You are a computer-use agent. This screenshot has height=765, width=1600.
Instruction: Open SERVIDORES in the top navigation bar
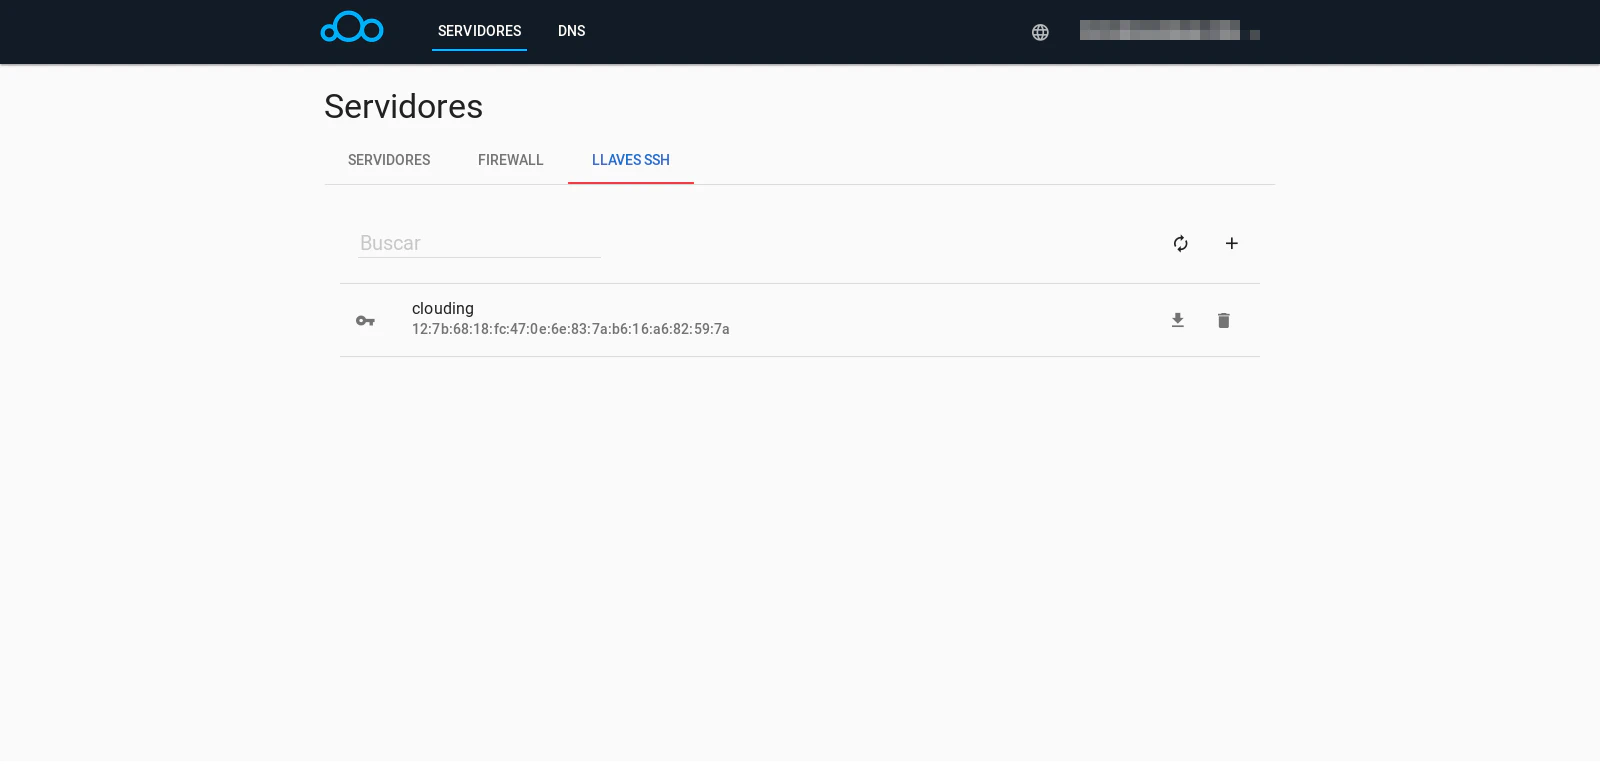(479, 31)
